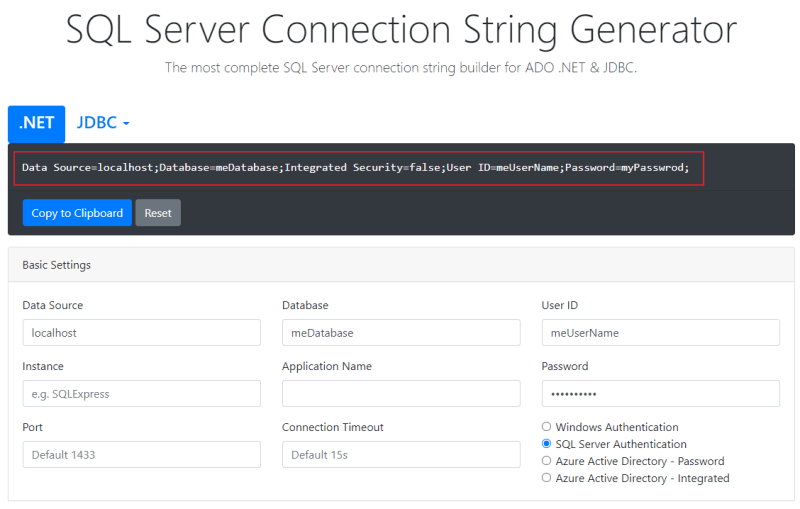Viewport: 800px width, 509px height.
Task: Focus the Port input box
Action: [x=141, y=454]
